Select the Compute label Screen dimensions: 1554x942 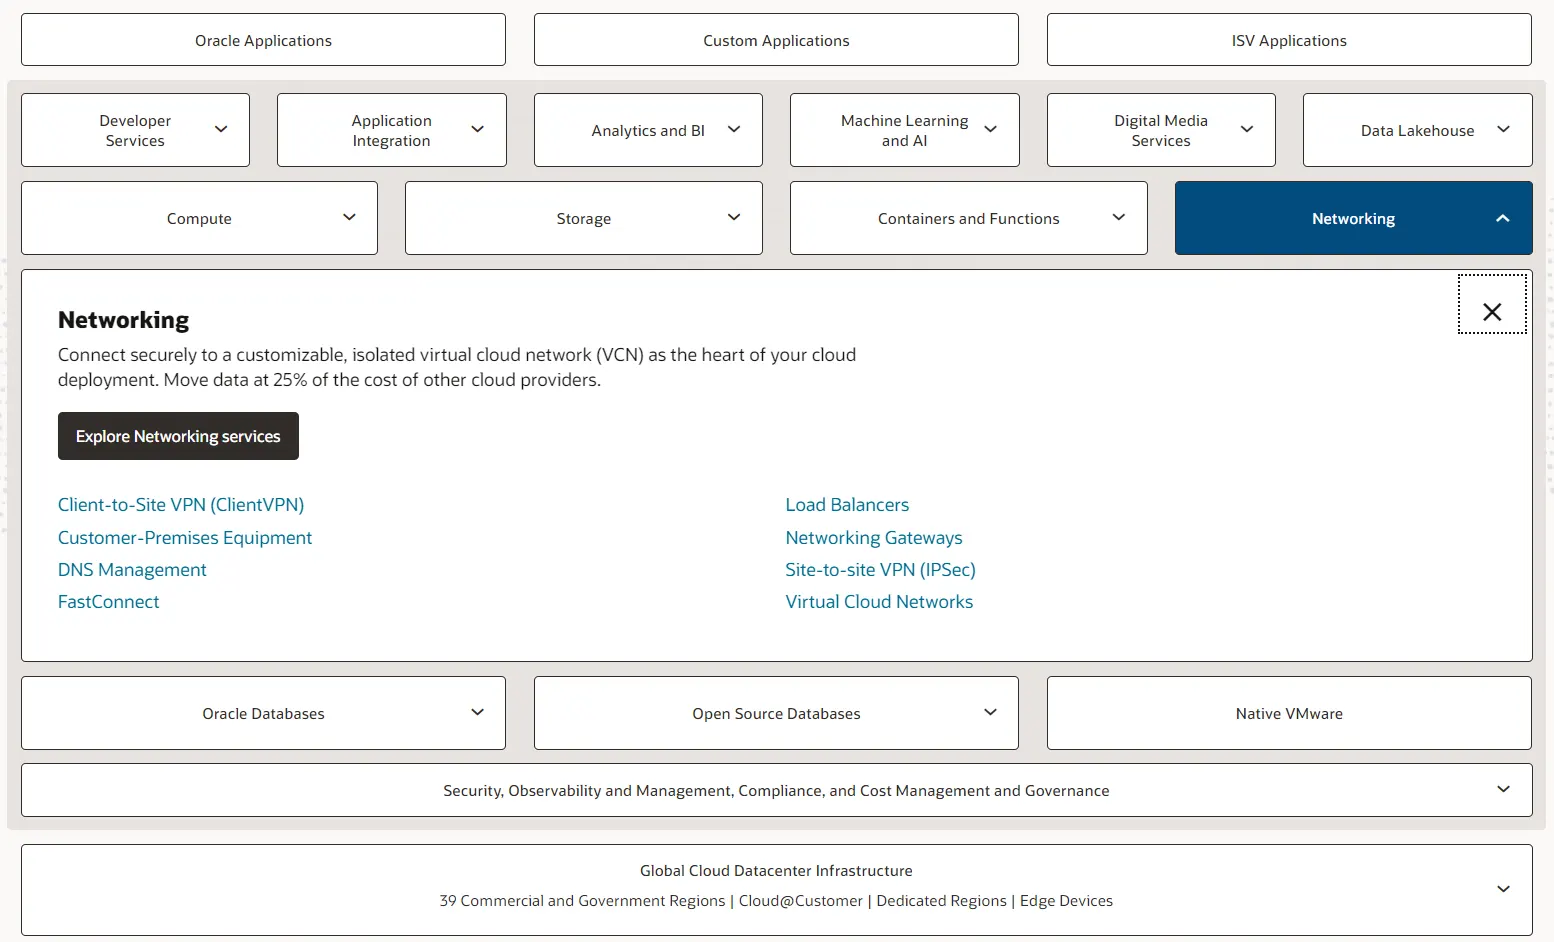click(x=199, y=219)
